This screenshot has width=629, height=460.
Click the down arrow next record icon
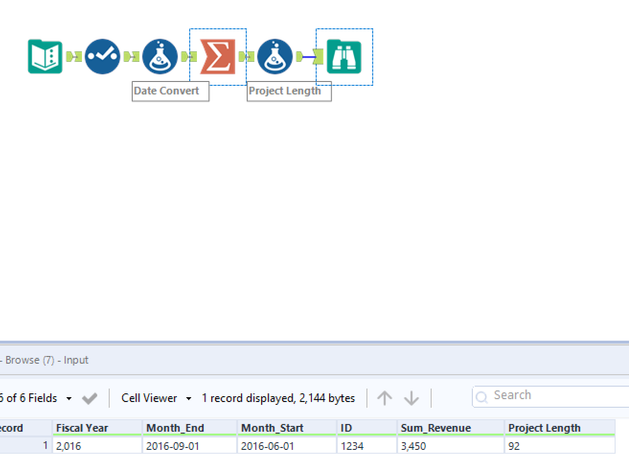pos(411,398)
